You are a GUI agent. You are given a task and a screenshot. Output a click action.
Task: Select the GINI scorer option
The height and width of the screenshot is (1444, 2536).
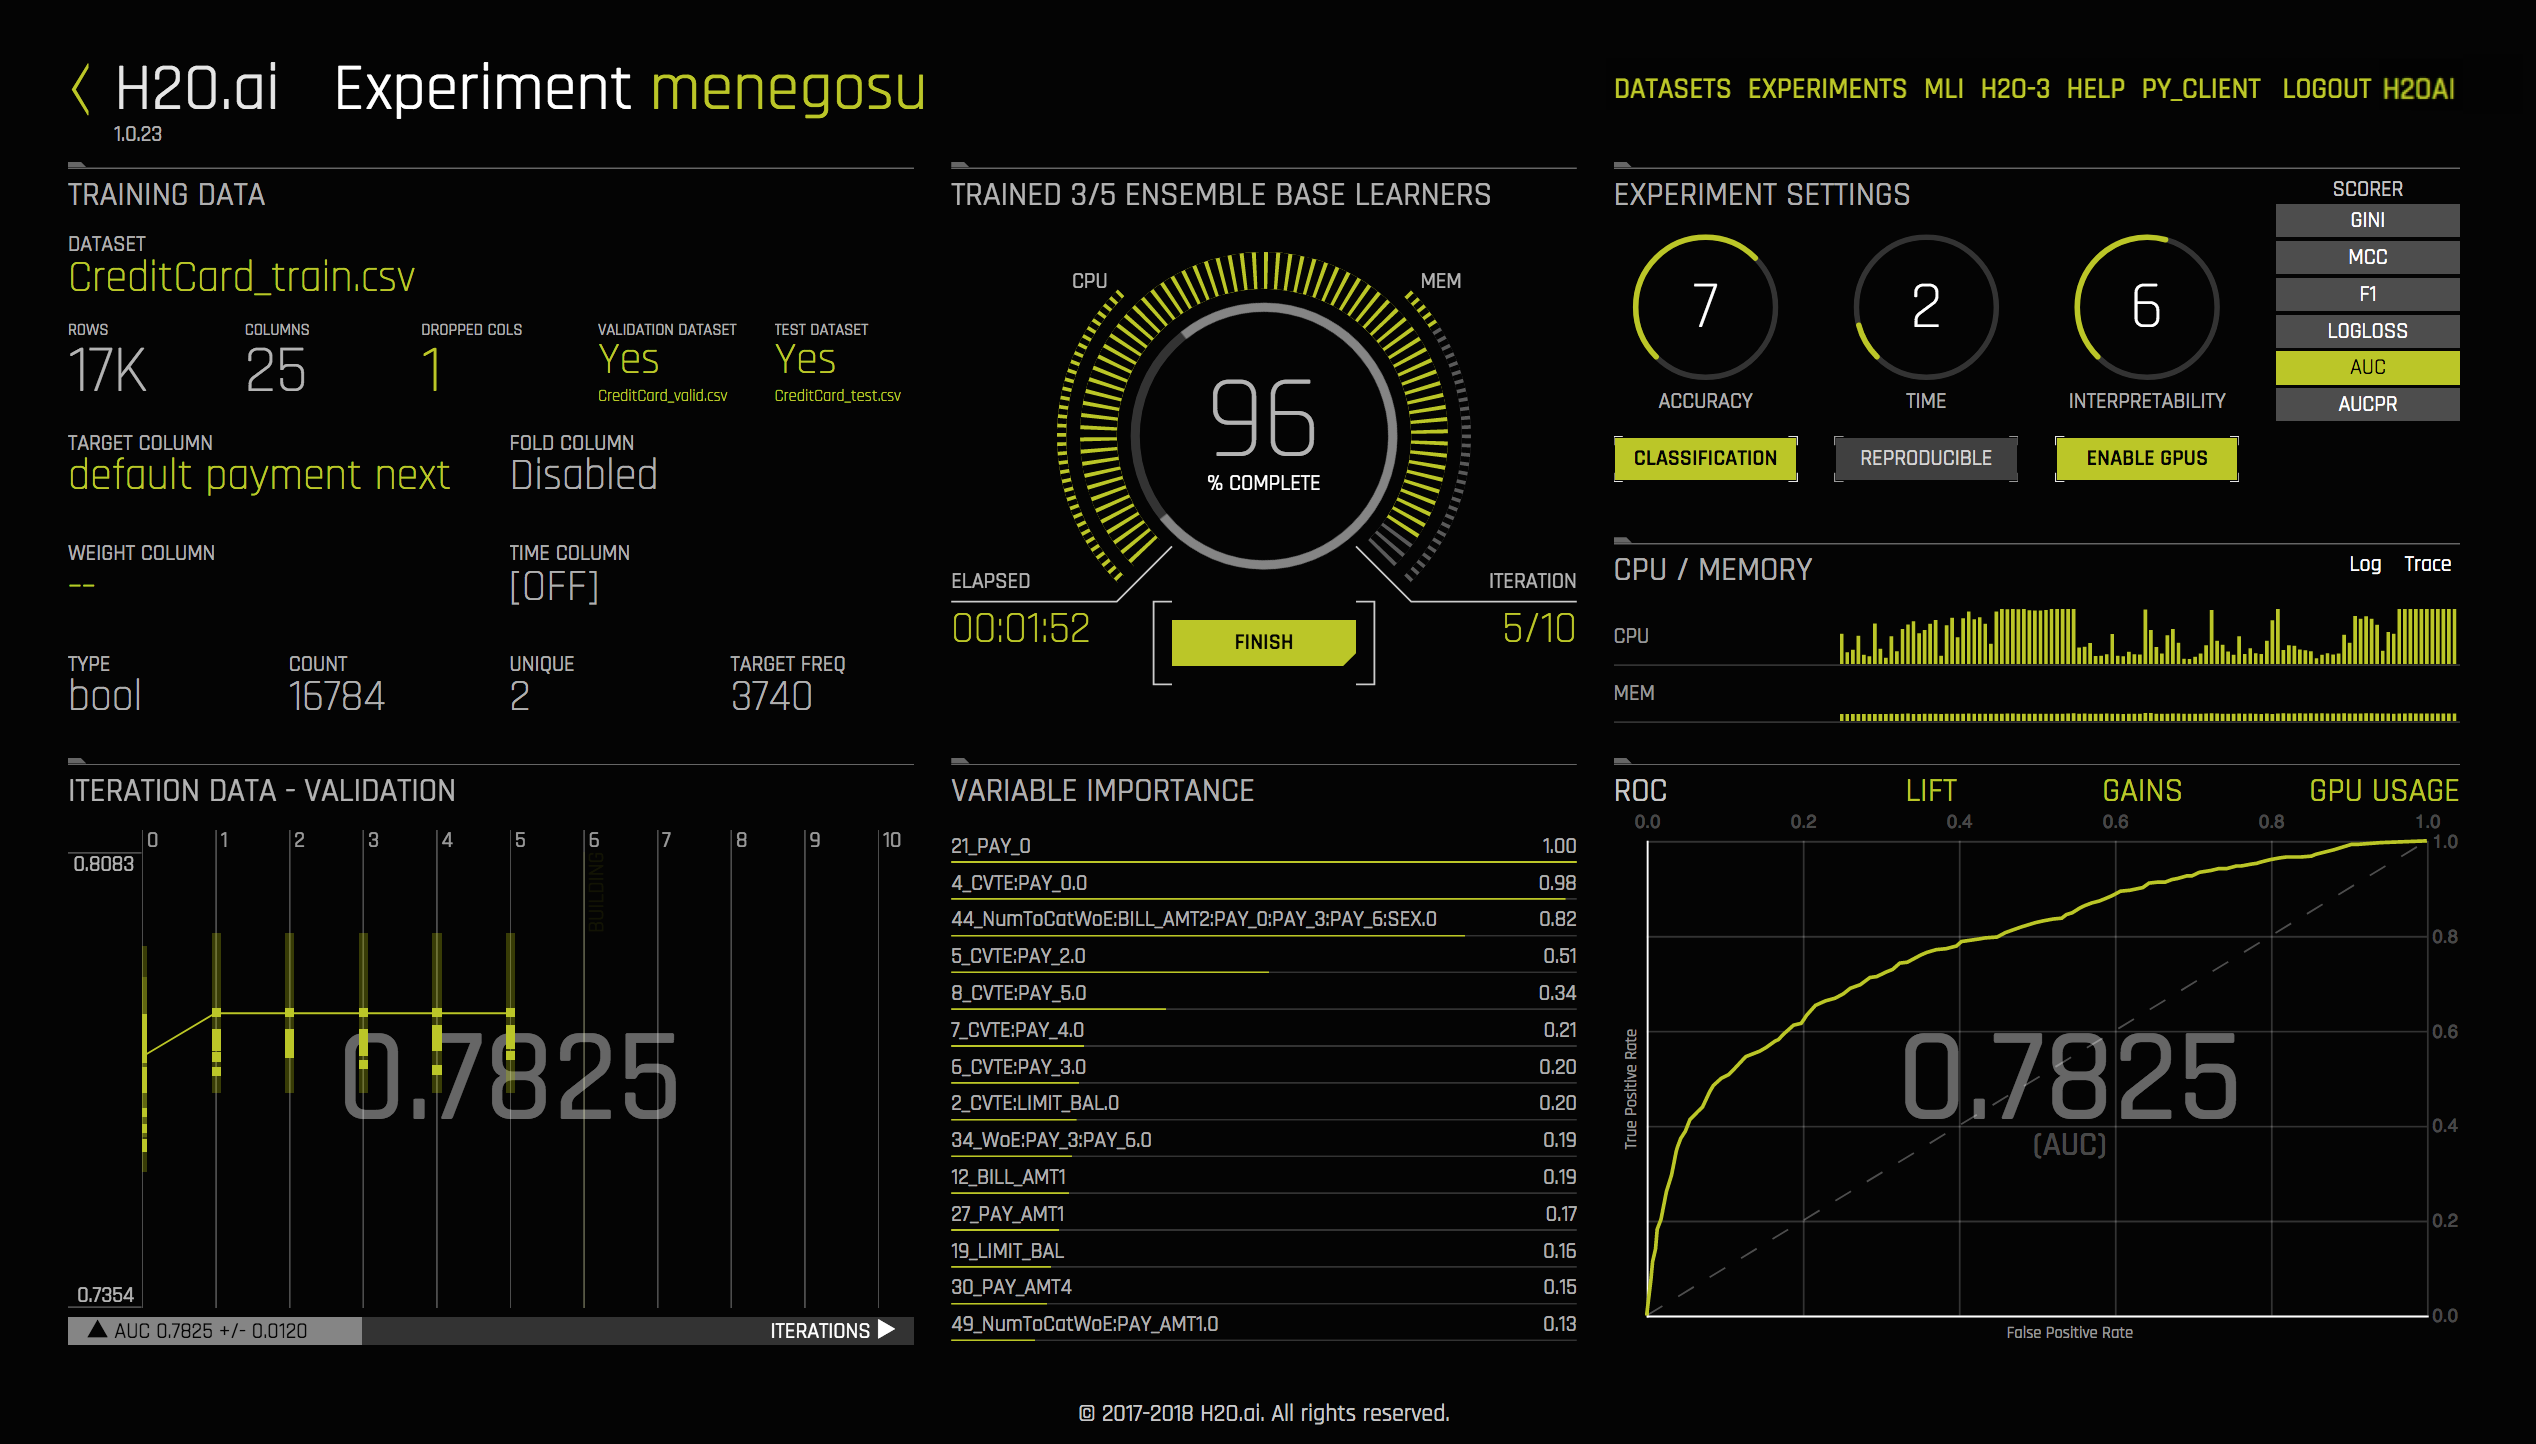click(x=2367, y=220)
